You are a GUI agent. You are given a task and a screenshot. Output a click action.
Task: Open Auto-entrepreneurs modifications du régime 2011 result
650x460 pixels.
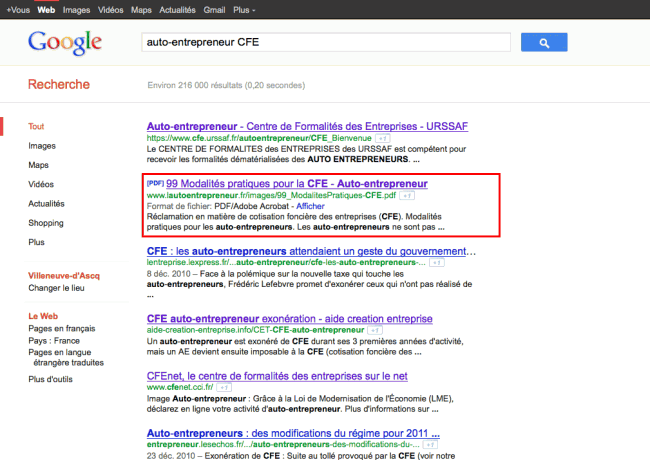tap(293, 433)
